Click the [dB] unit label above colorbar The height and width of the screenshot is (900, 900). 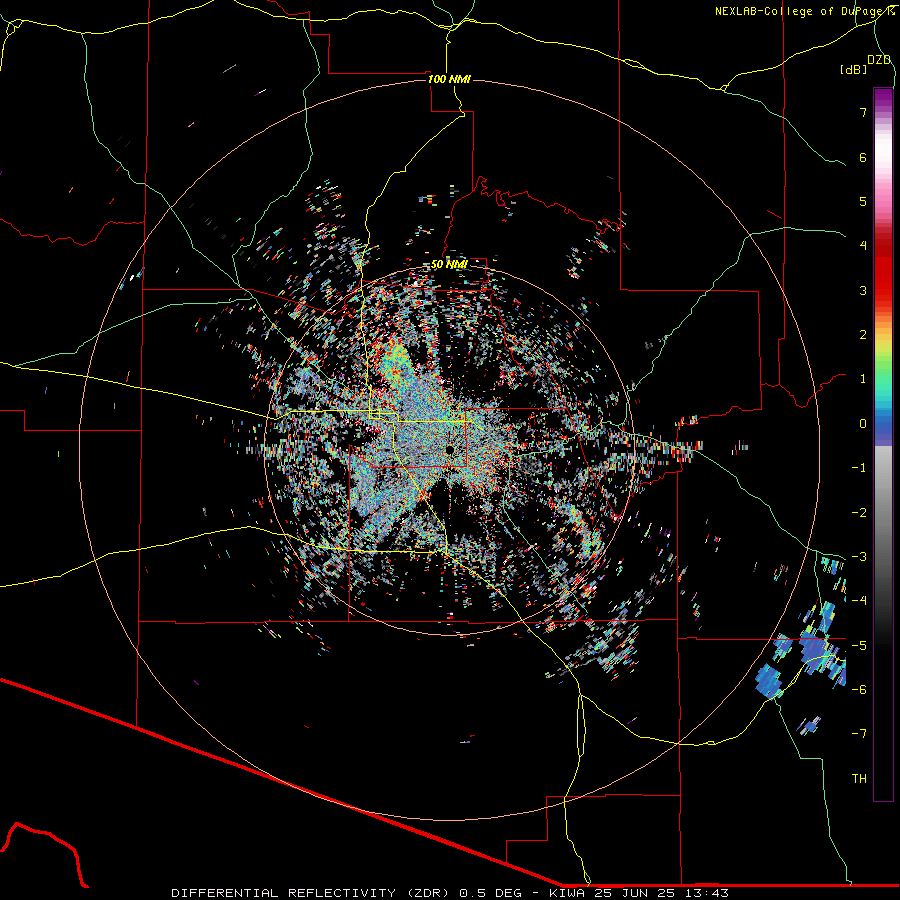point(853,69)
